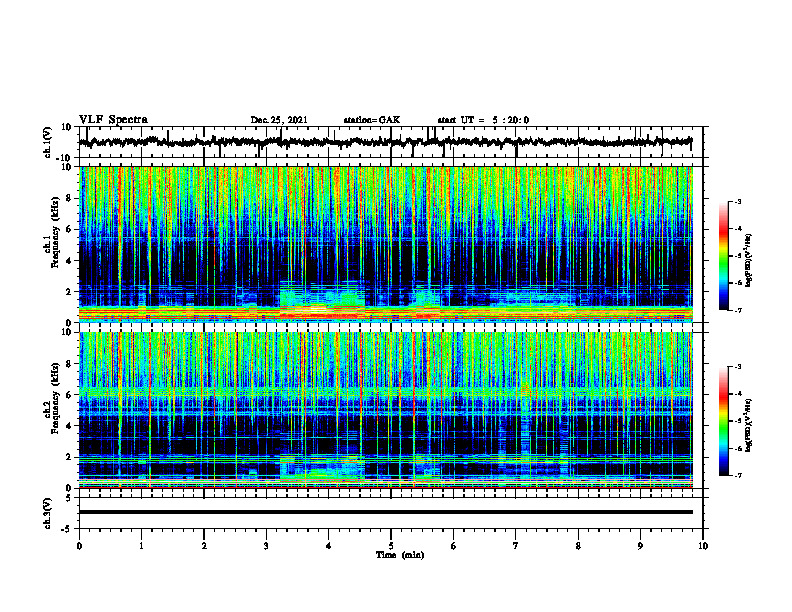The image size is (792, 612).
Task: Click time axis tick label "9"
Action: pos(640,546)
